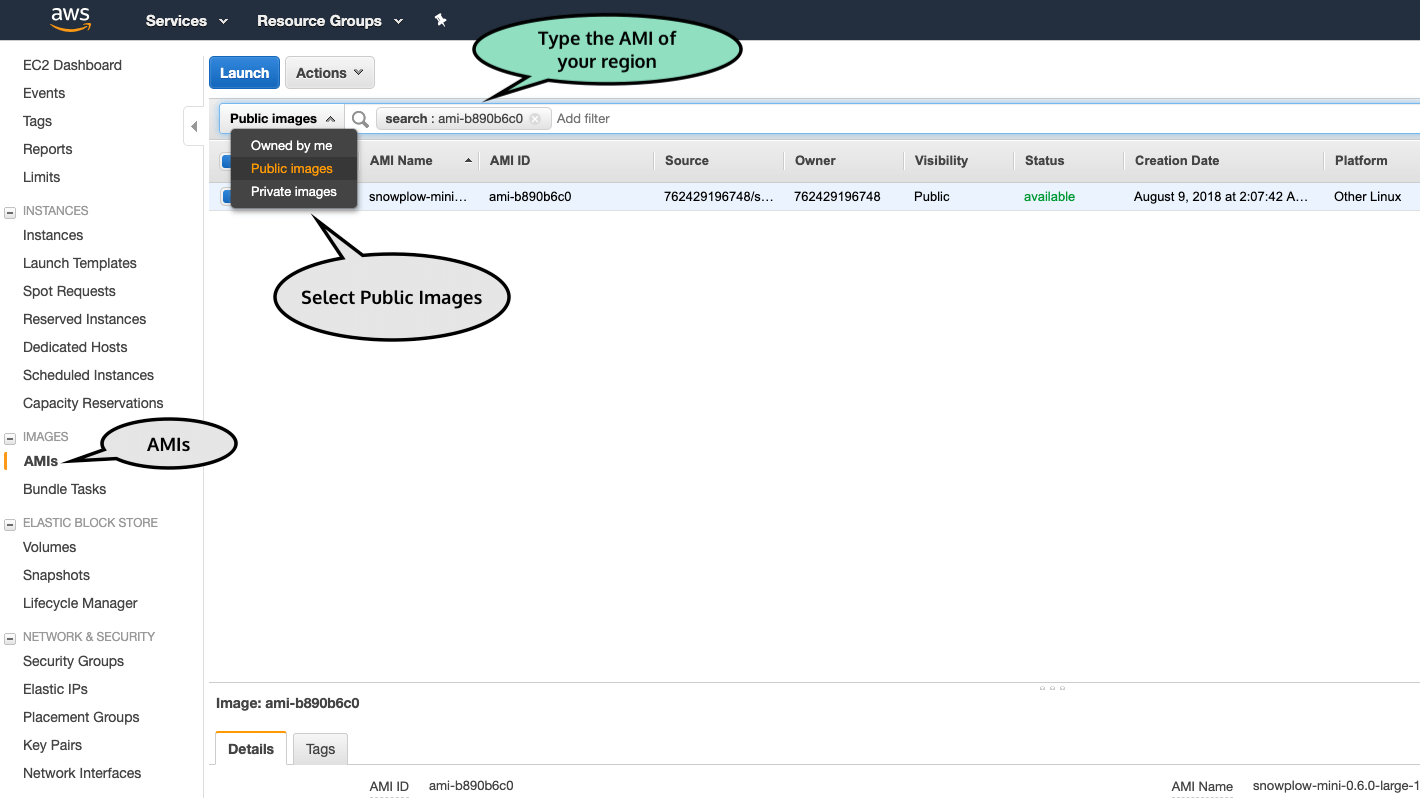
Task: Open Bundle Tasks
Action: pyautogui.click(x=65, y=489)
